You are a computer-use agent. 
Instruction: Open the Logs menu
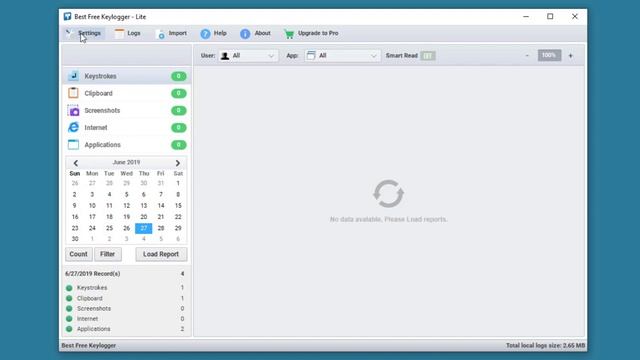[x=128, y=33]
